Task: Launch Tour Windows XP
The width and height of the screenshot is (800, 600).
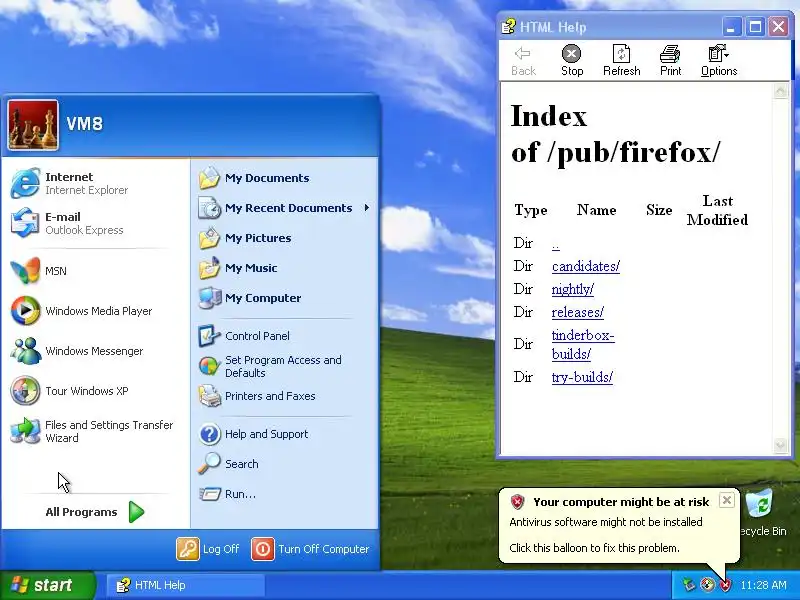Action: point(95,391)
